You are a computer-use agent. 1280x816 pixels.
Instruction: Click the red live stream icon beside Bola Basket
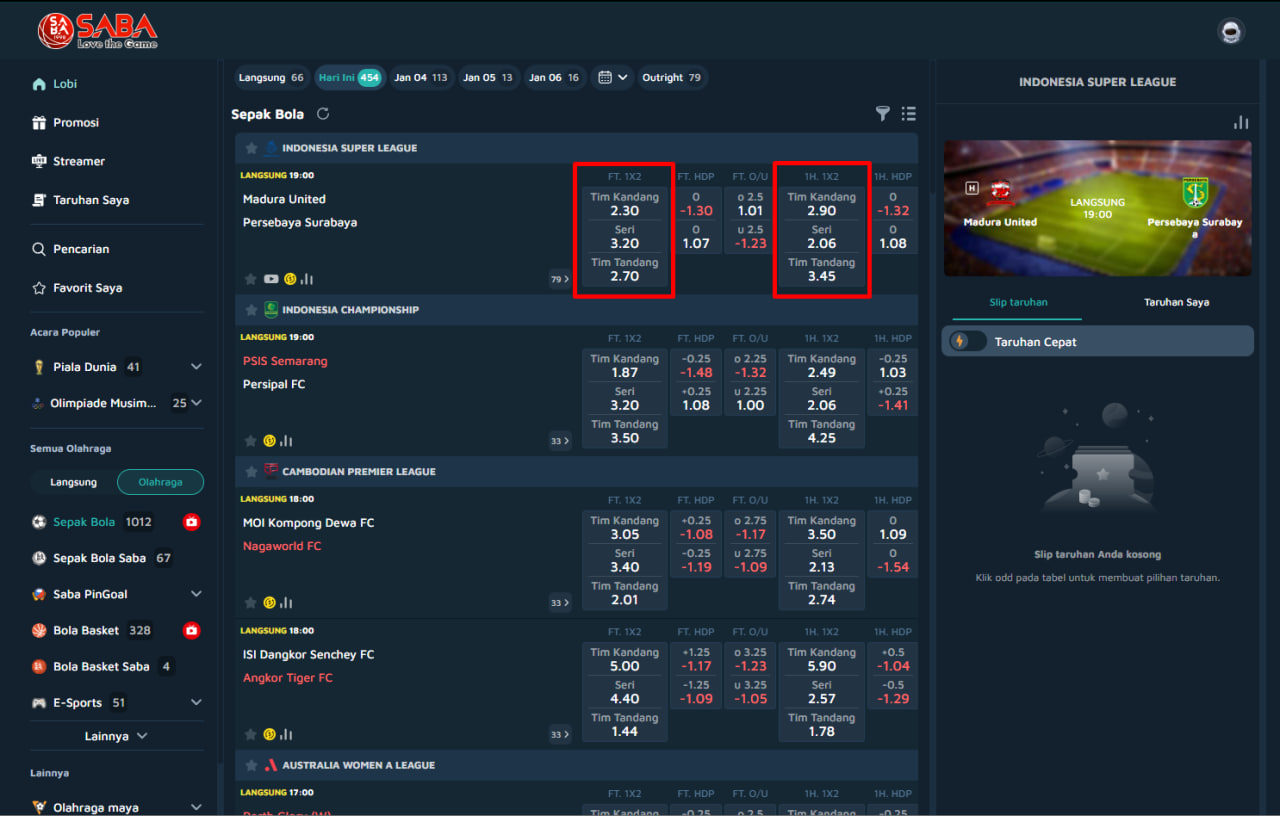(x=191, y=630)
